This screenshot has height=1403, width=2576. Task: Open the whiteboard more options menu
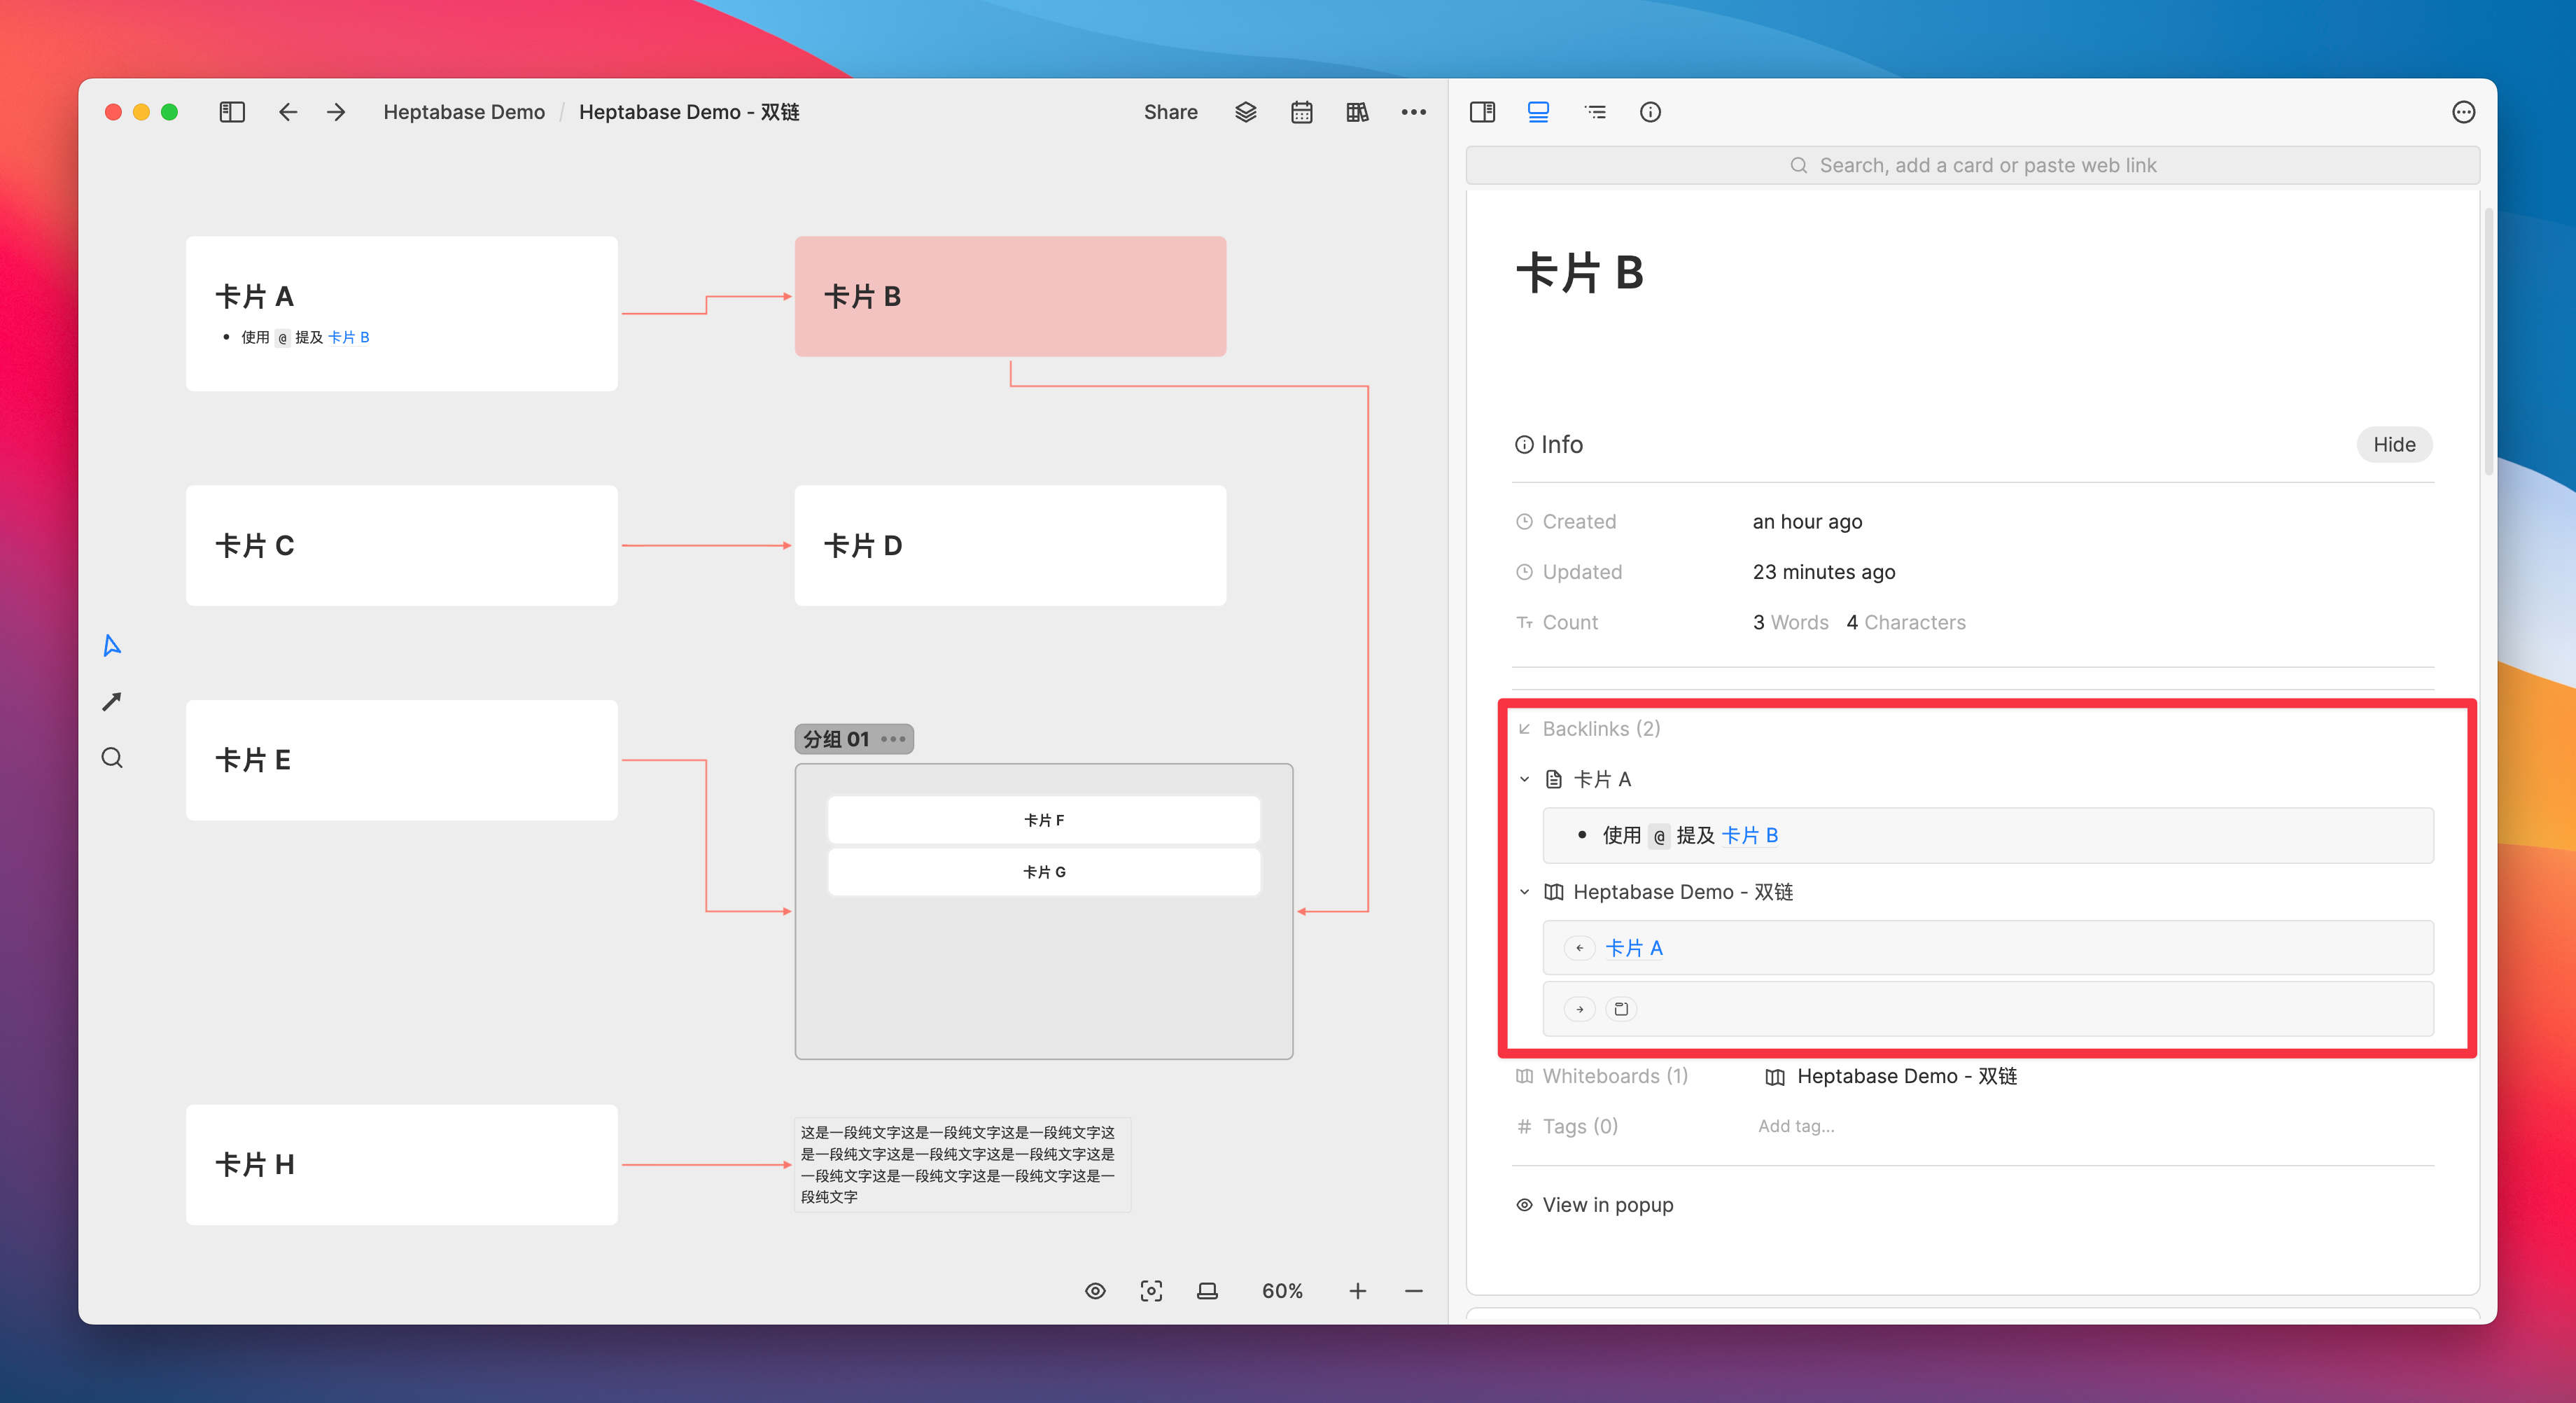pos(1413,112)
